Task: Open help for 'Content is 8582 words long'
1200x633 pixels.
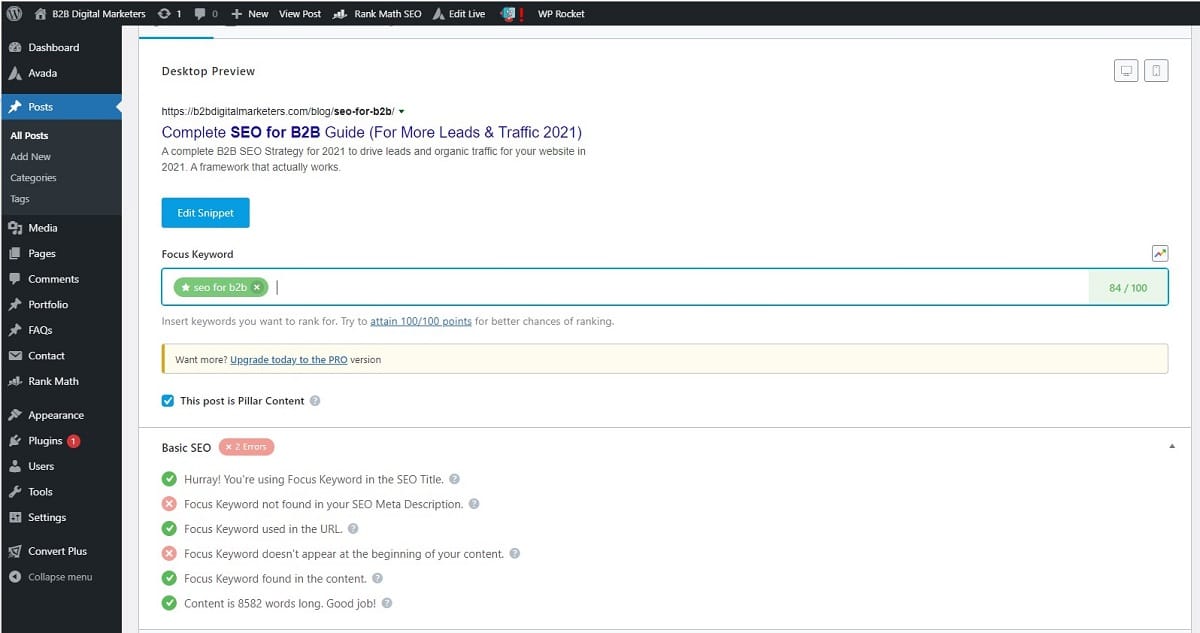Action: (x=387, y=604)
